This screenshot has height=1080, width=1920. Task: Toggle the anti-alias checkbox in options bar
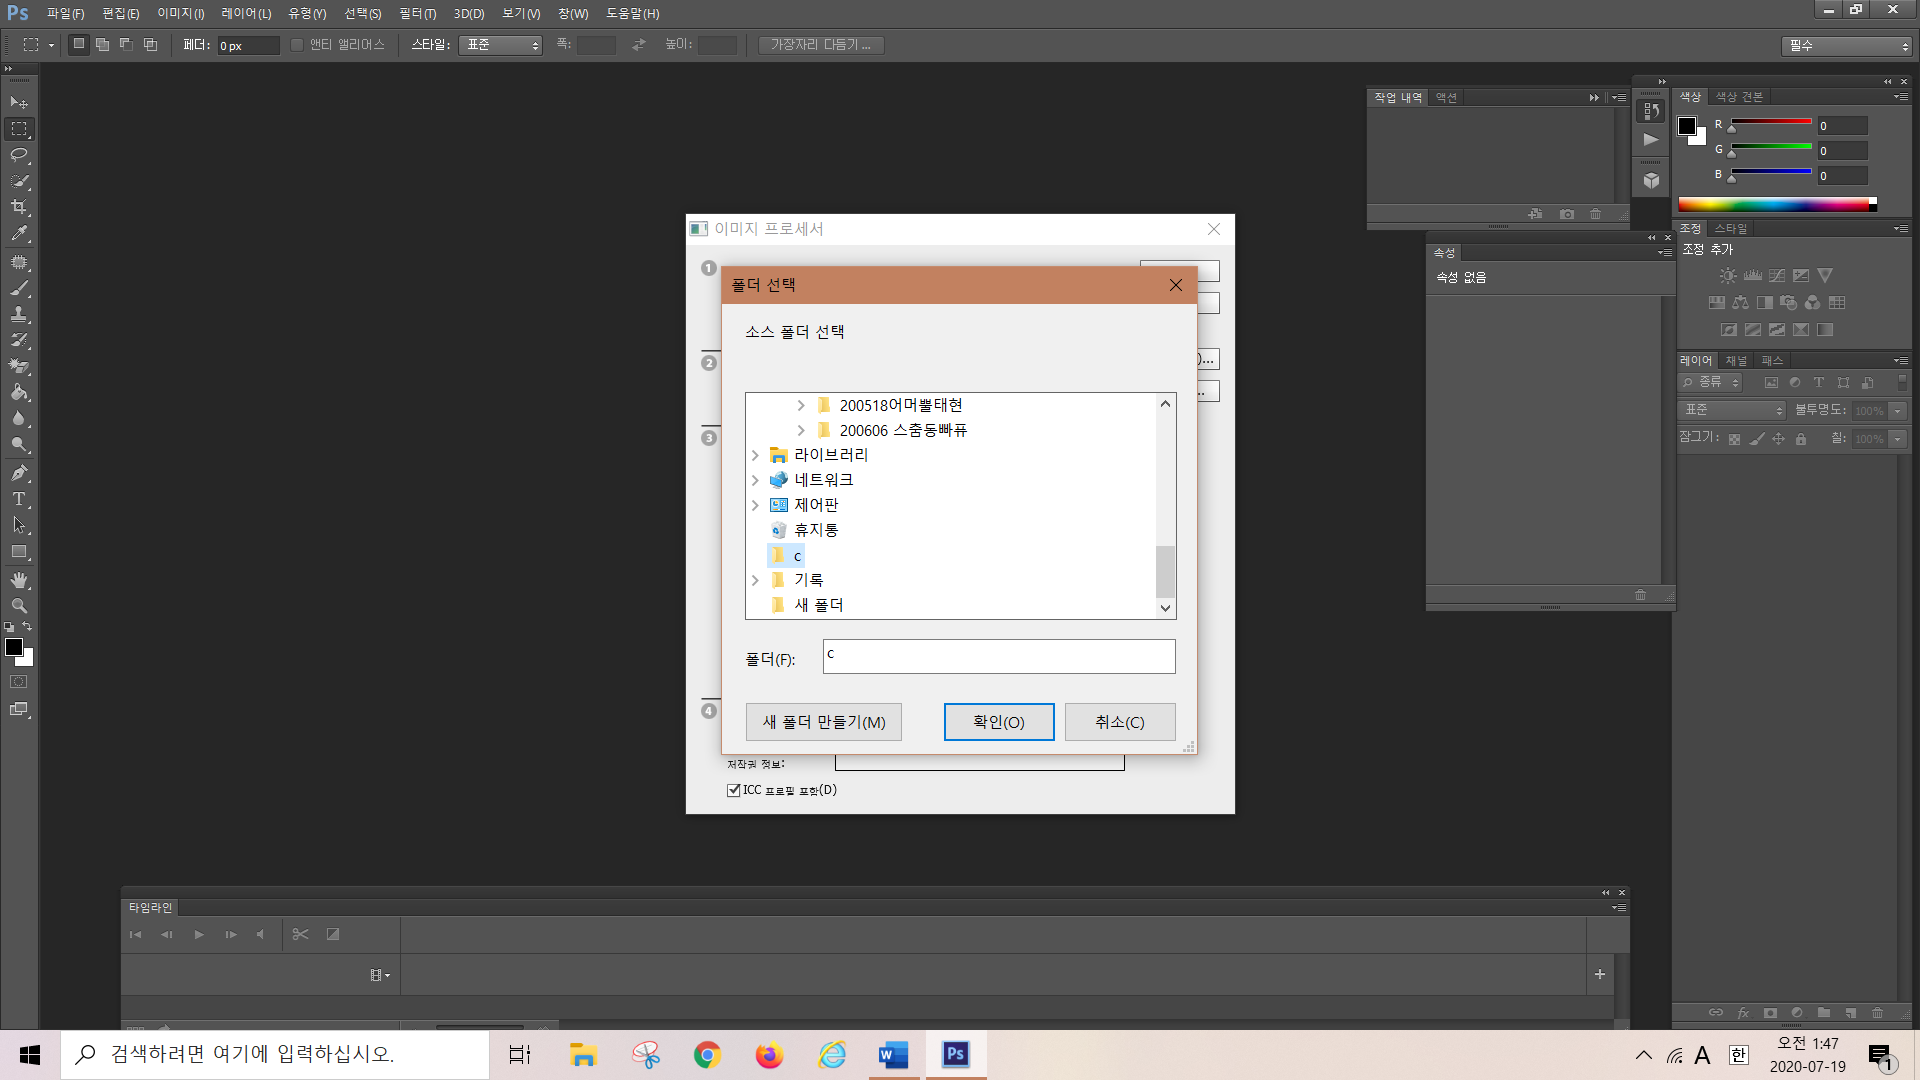point(297,45)
